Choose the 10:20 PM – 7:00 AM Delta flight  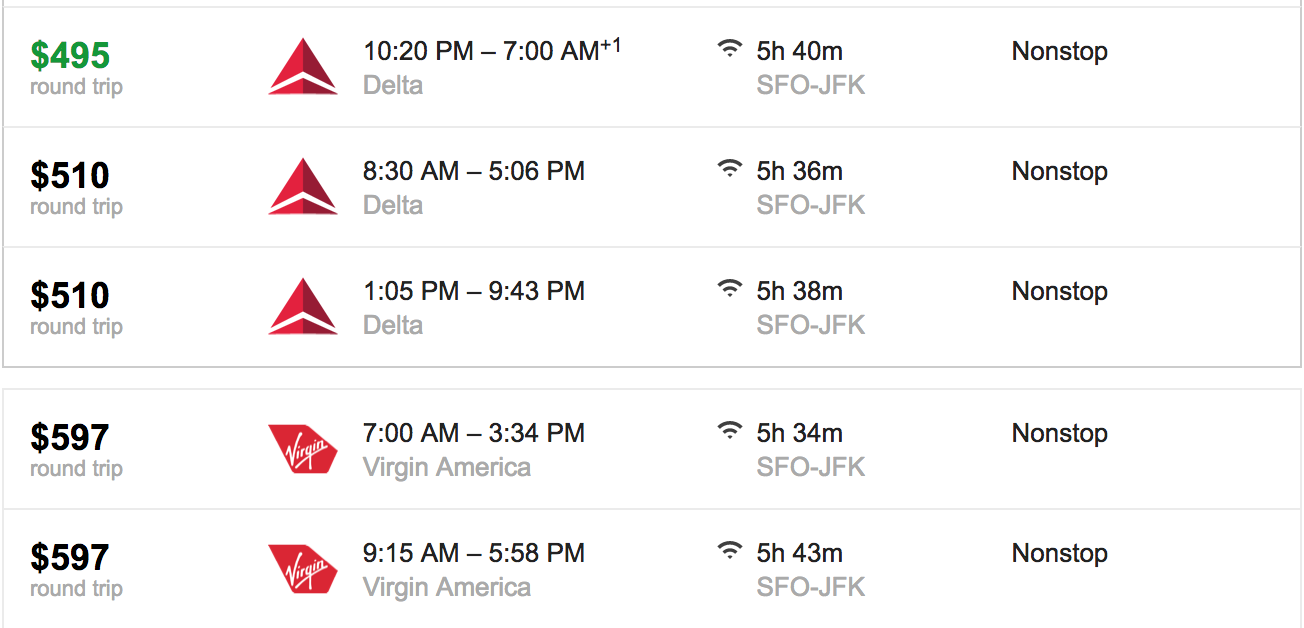click(x=652, y=67)
